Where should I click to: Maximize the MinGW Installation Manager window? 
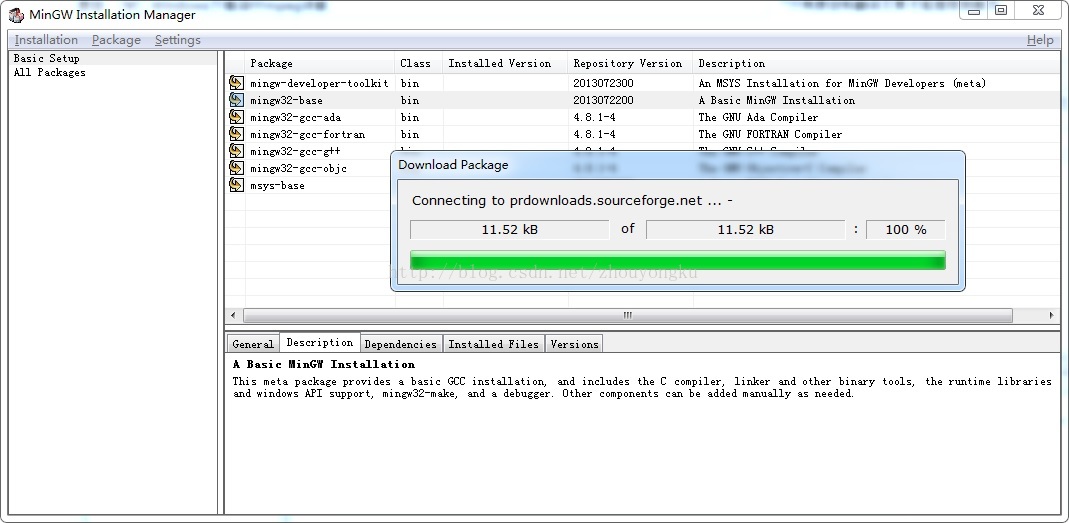pyautogui.click(x=1001, y=10)
